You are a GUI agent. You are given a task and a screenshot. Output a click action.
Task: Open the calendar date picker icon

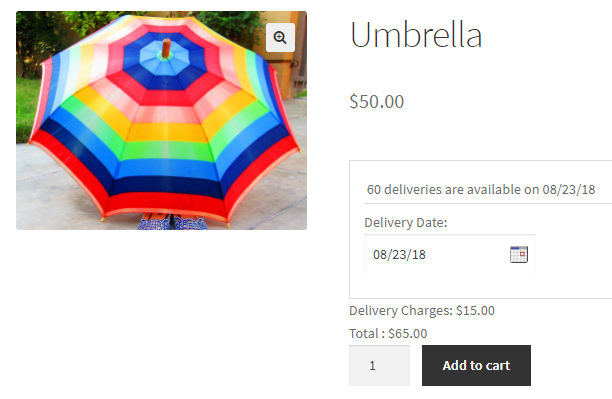tap(519, 255)
